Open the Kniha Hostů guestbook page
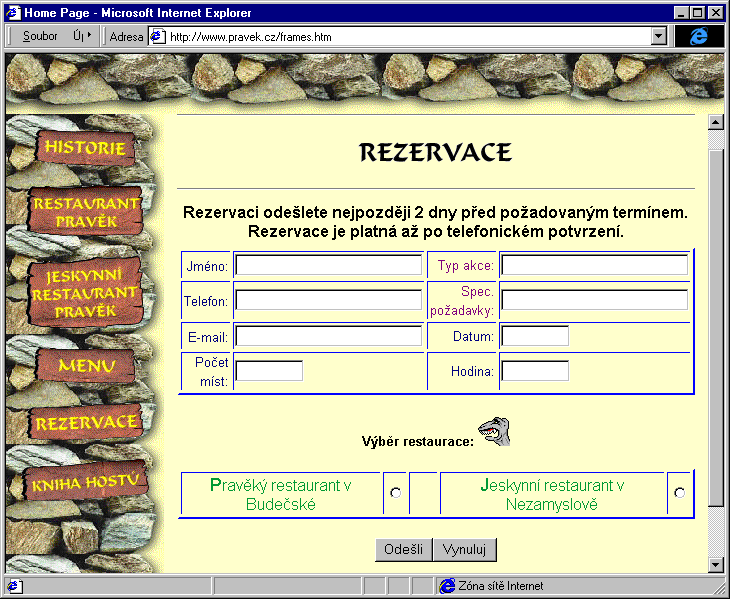This screenshot has width=730, height=599. (85, 482)
